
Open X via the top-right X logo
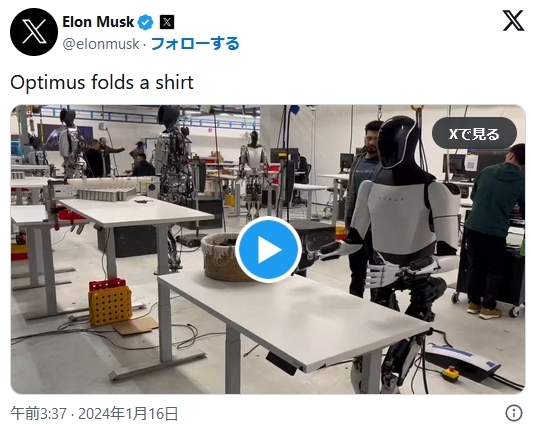[513, 20]
